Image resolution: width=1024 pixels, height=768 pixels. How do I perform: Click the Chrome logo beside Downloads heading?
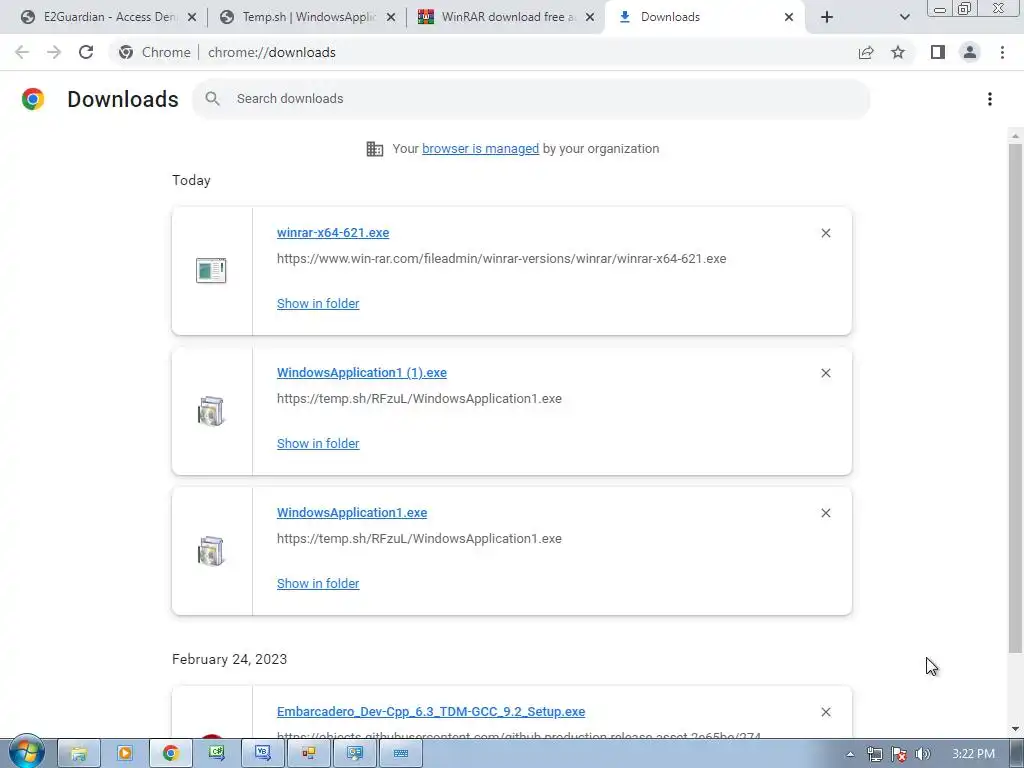tap(33, 99)
